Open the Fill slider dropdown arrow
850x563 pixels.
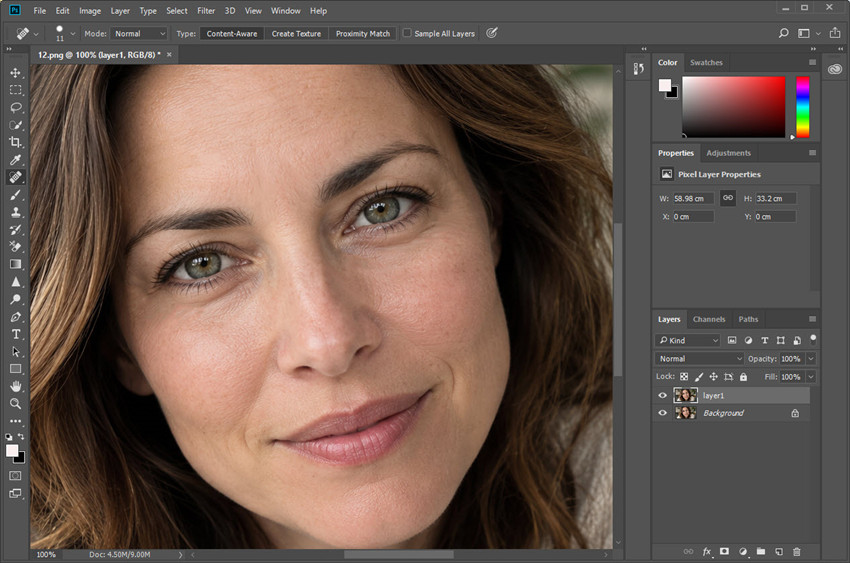811,377
